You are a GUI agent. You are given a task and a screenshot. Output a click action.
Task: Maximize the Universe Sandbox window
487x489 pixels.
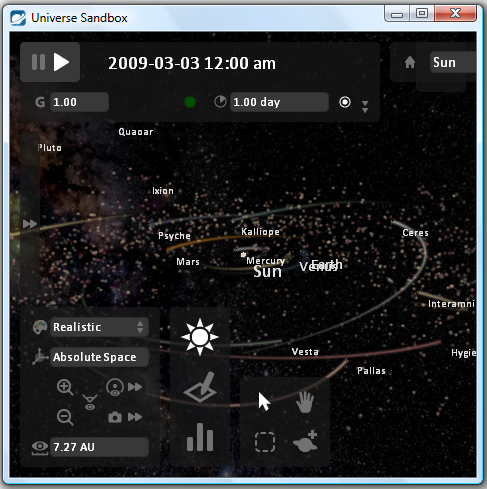pyautogui.click(x=422, y=14)
